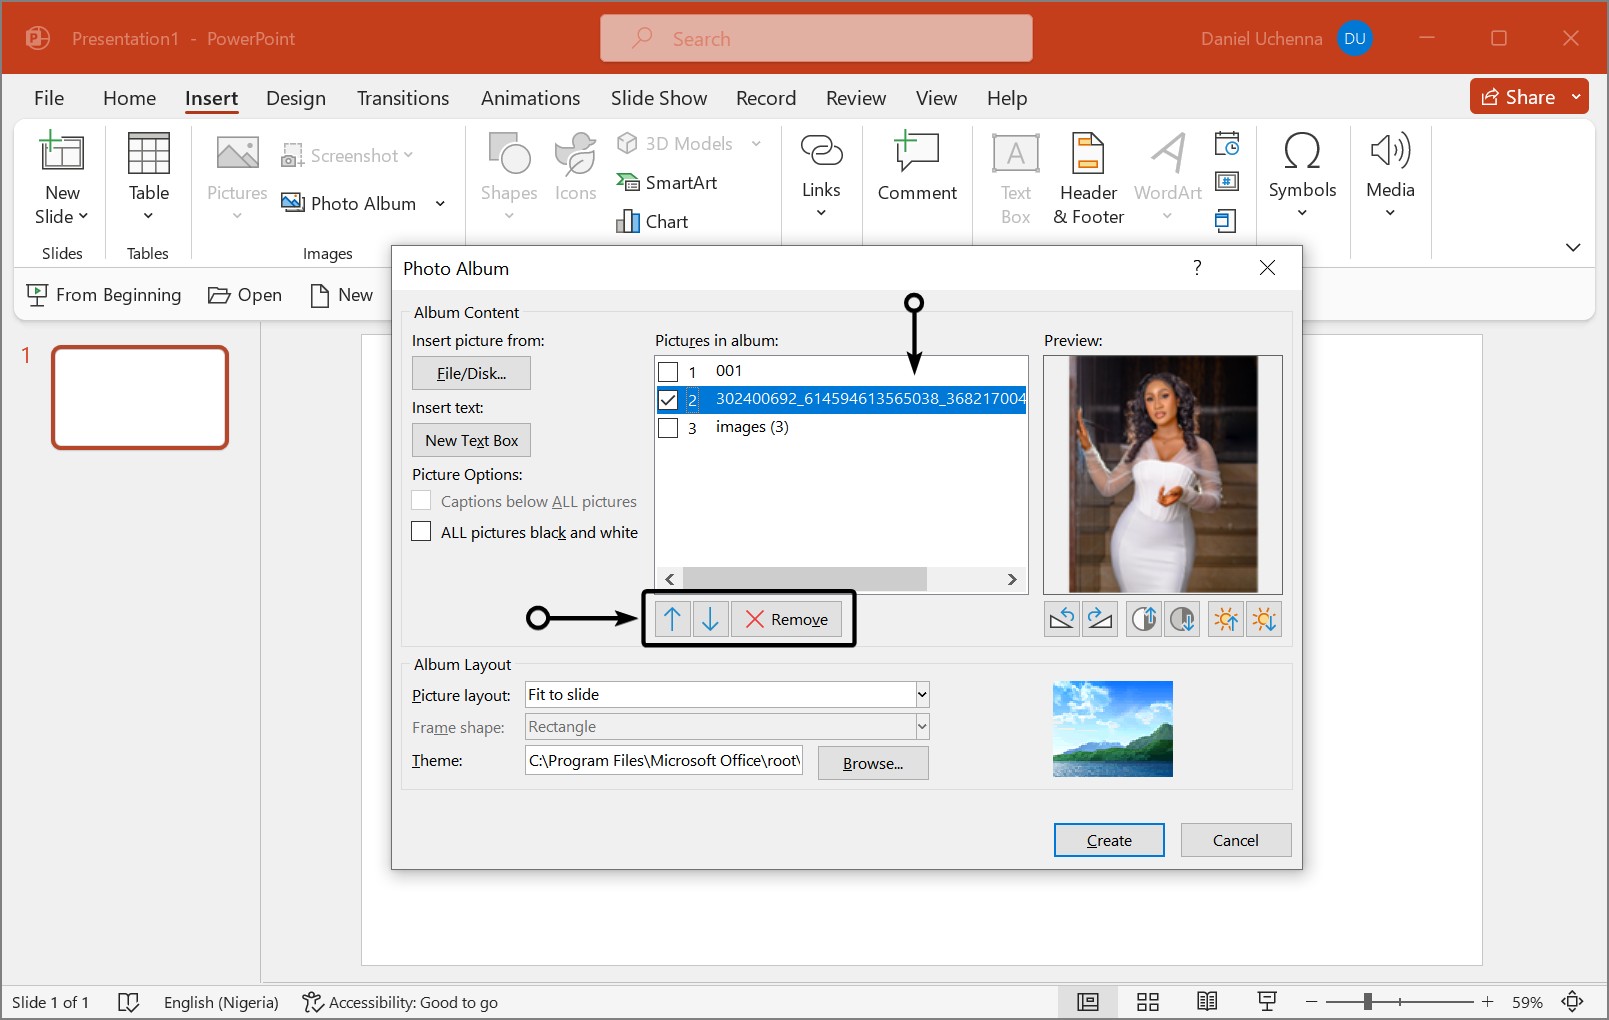
Task: Move the selected picture down in list
Action: tap(710, 619)
